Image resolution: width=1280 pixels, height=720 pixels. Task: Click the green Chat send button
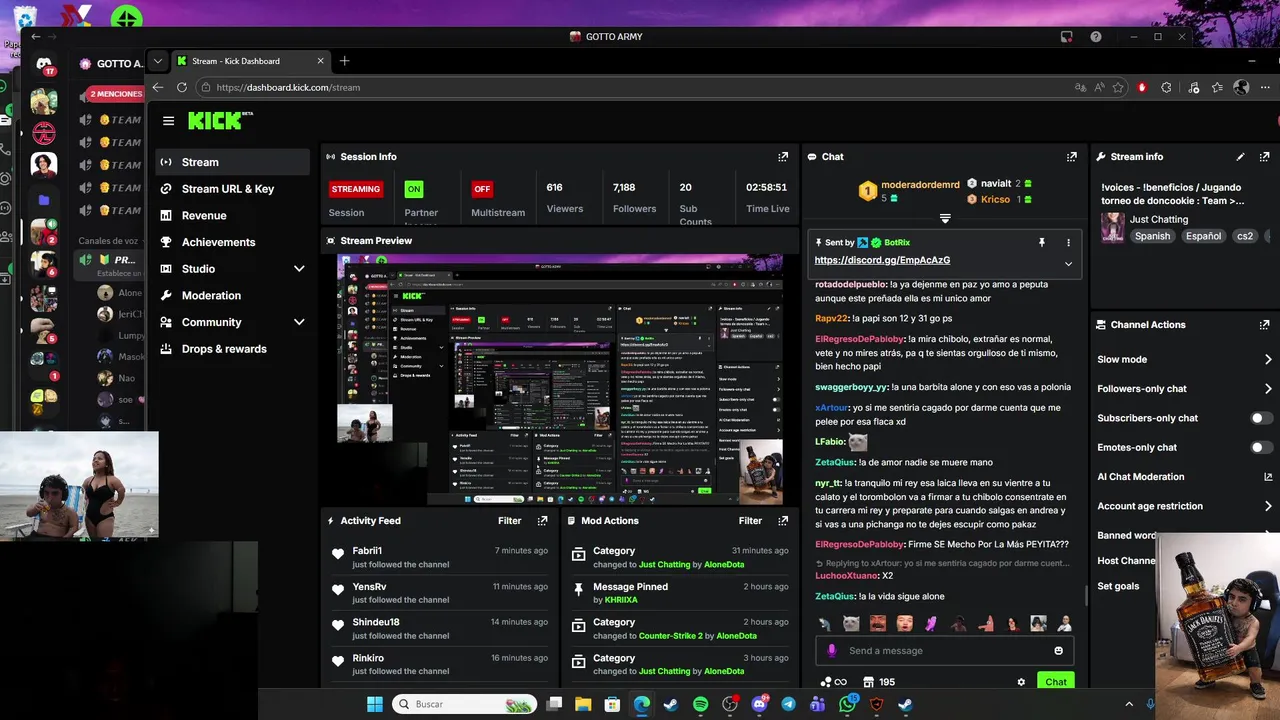[x=1056, y=682]
